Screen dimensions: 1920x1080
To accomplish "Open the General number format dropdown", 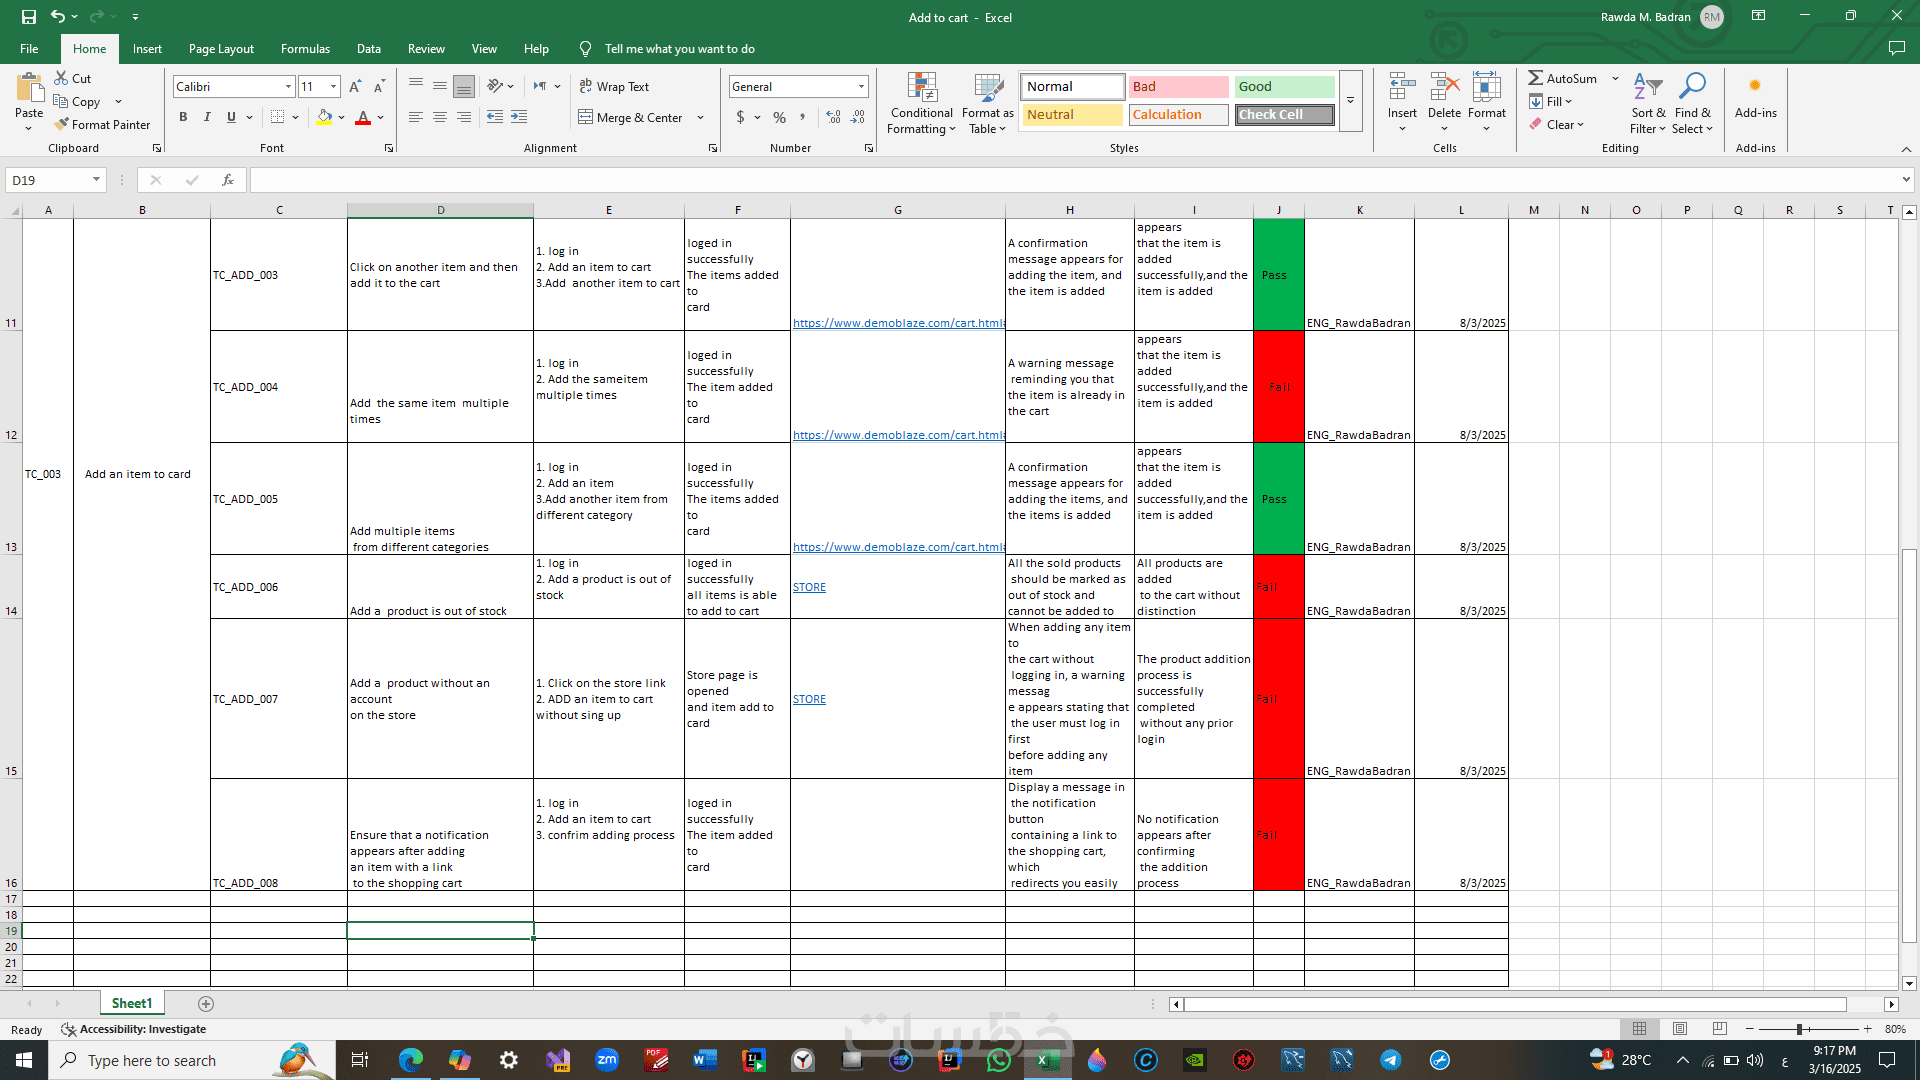I will [x=861, y=87].
